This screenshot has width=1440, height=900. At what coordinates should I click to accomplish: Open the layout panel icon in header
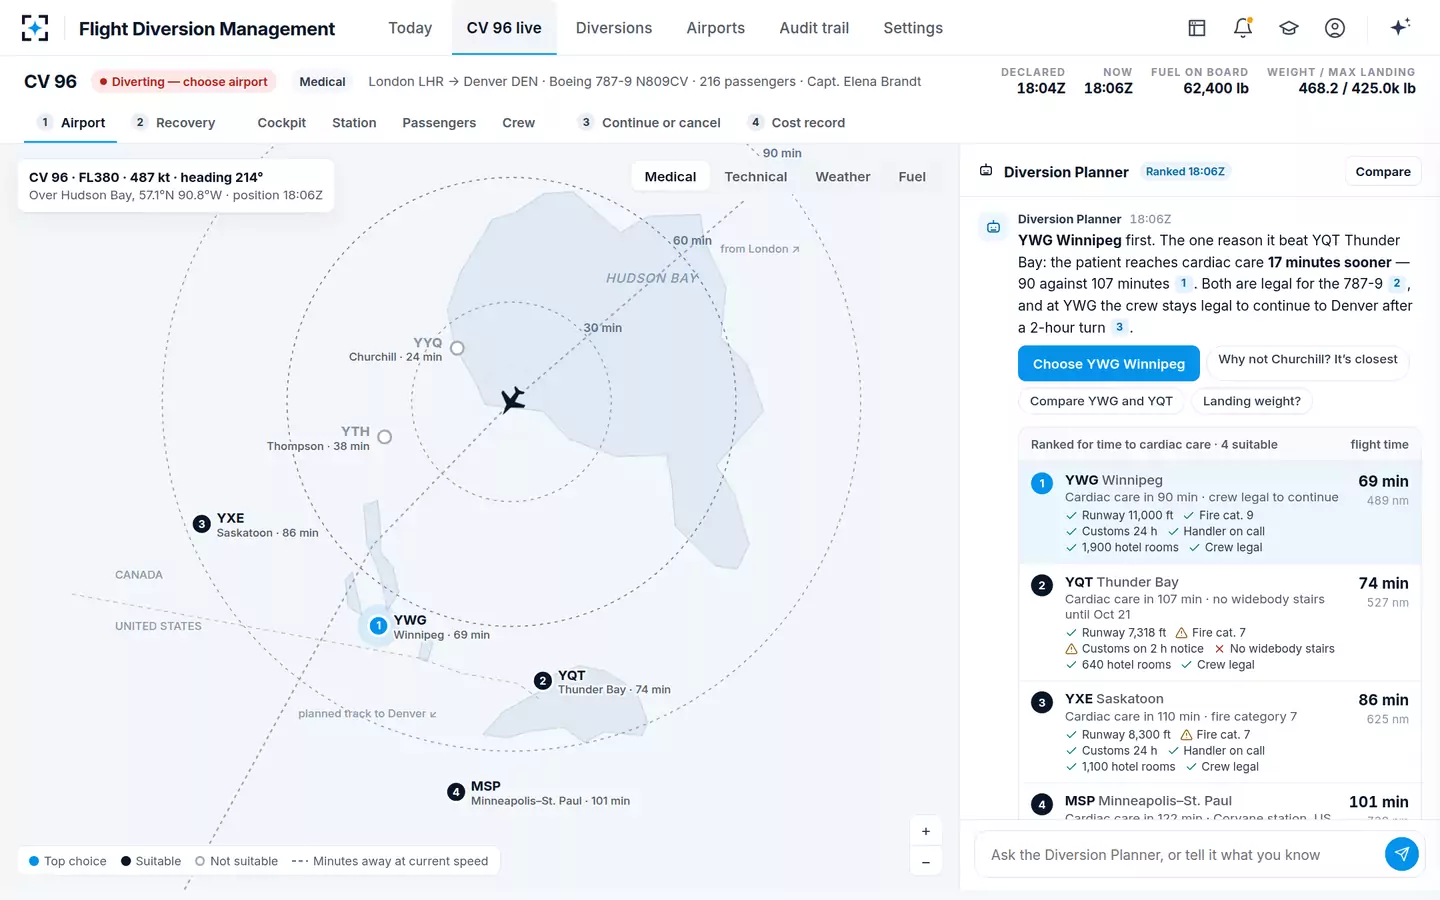click(x=1197, y=28)
